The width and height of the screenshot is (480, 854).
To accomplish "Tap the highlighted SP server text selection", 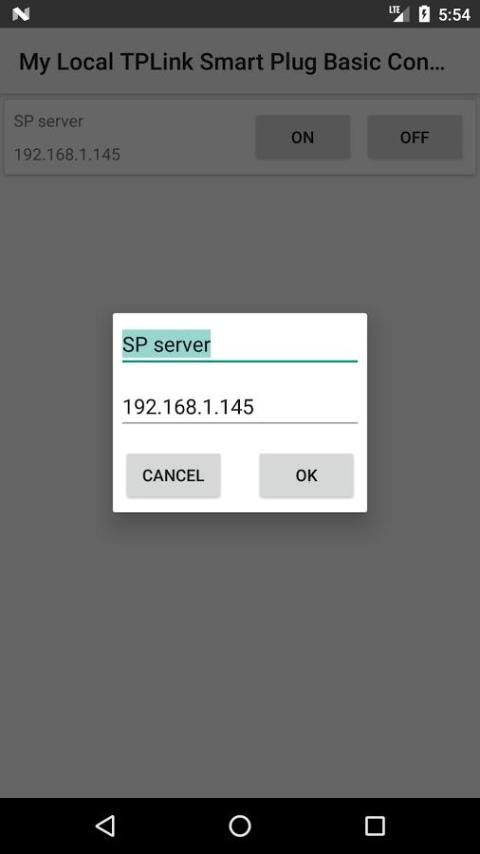I will [x=166, y=344].
